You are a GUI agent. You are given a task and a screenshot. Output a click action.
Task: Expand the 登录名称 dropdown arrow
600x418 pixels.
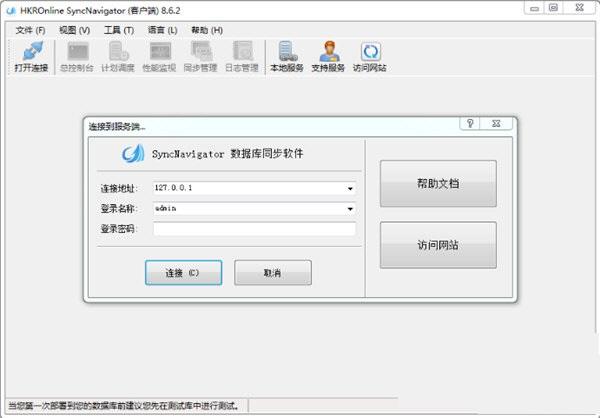[350, 209]
